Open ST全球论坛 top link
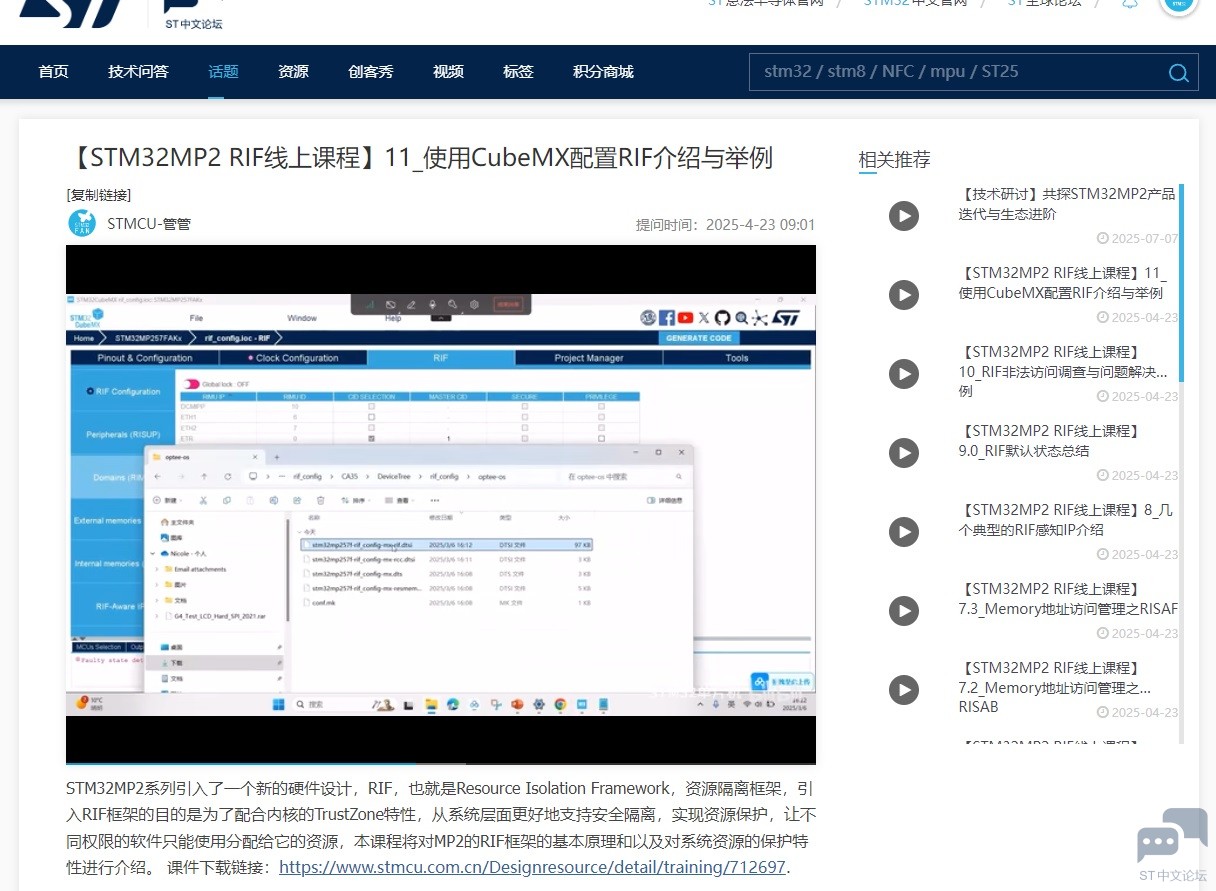 (1044, 3)
